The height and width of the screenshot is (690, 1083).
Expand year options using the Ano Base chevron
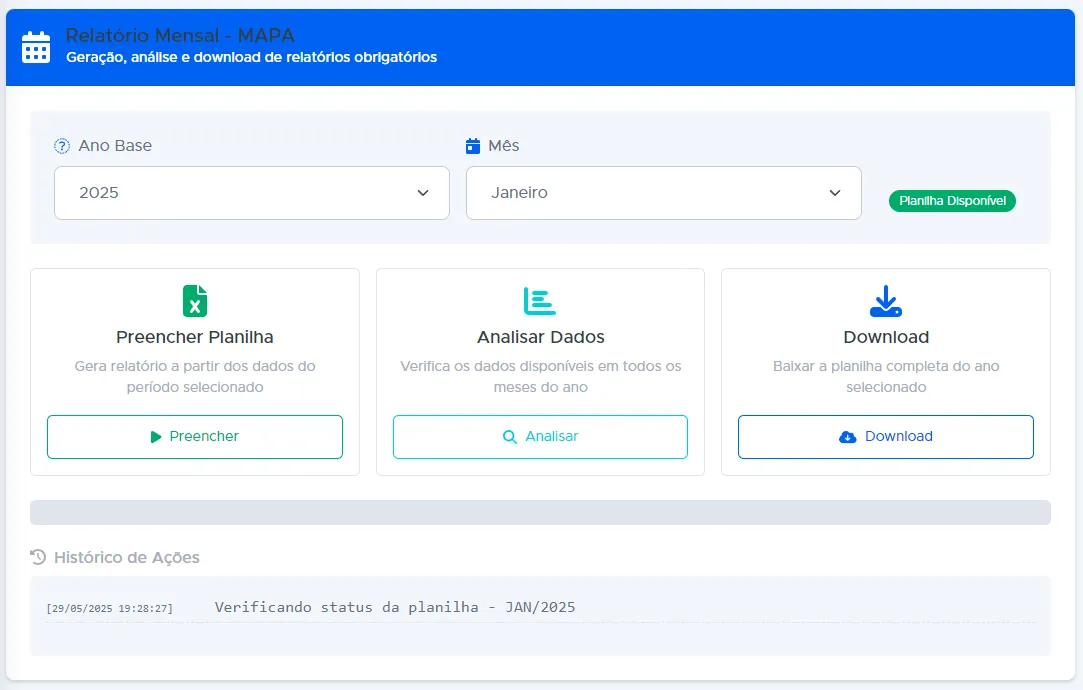click(x=423, y=193)
